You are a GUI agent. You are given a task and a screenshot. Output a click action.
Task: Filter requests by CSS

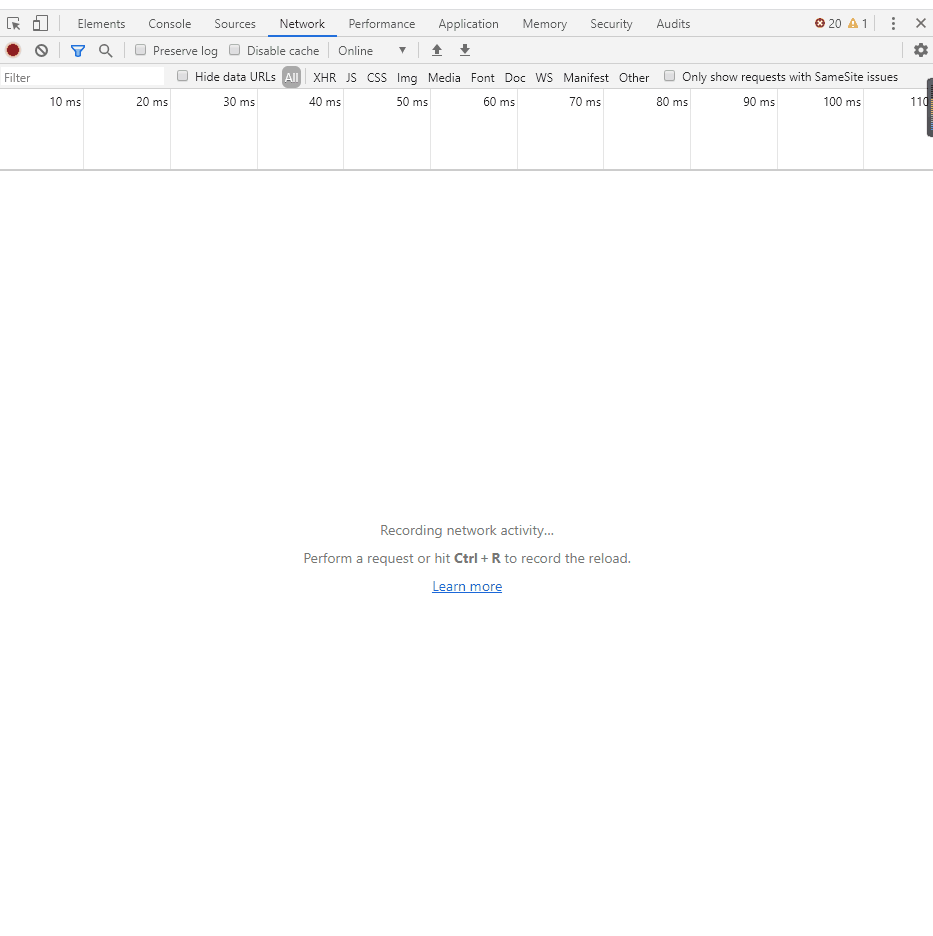tap(377, 78)
